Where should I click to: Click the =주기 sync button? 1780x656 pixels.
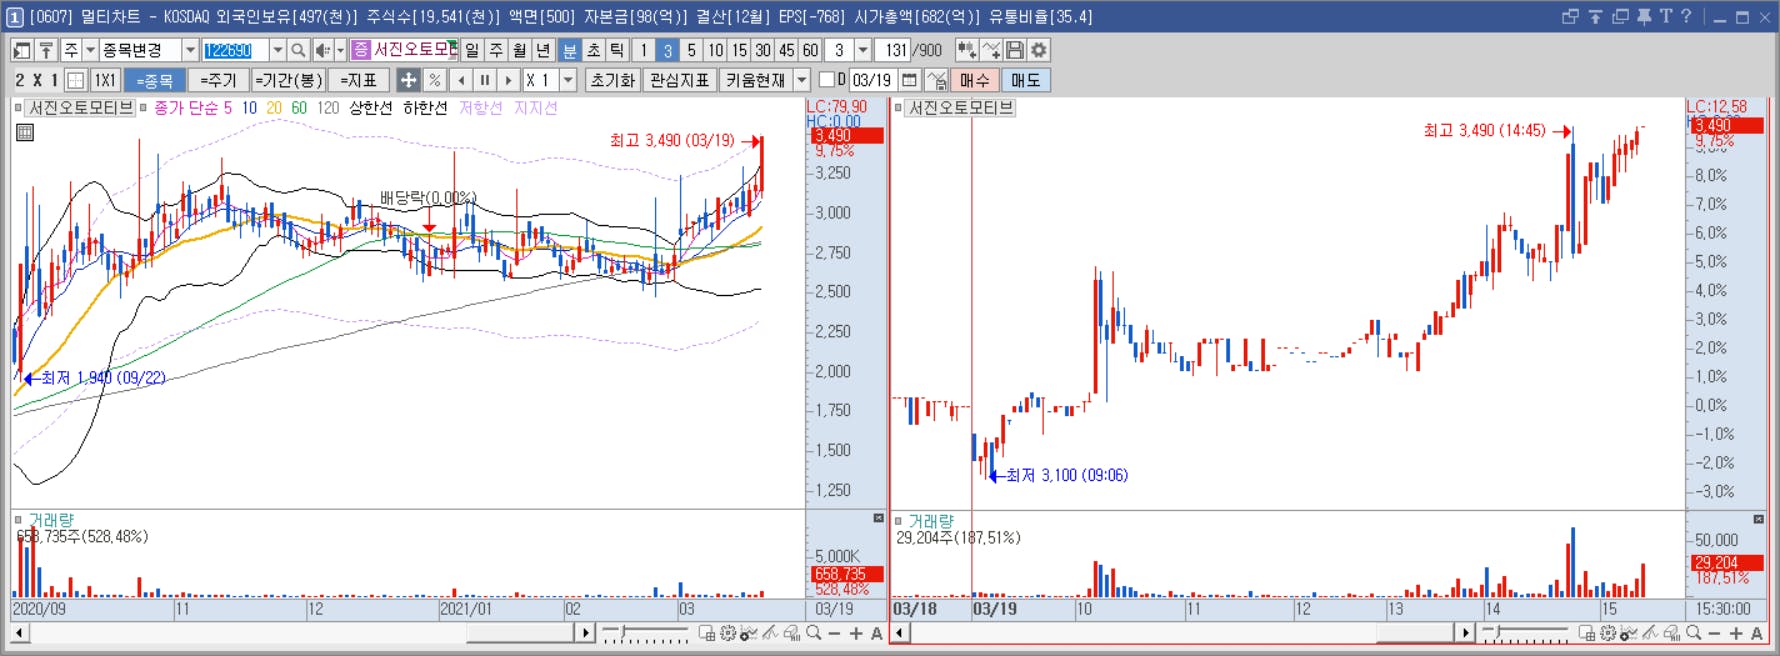[217, 80]
